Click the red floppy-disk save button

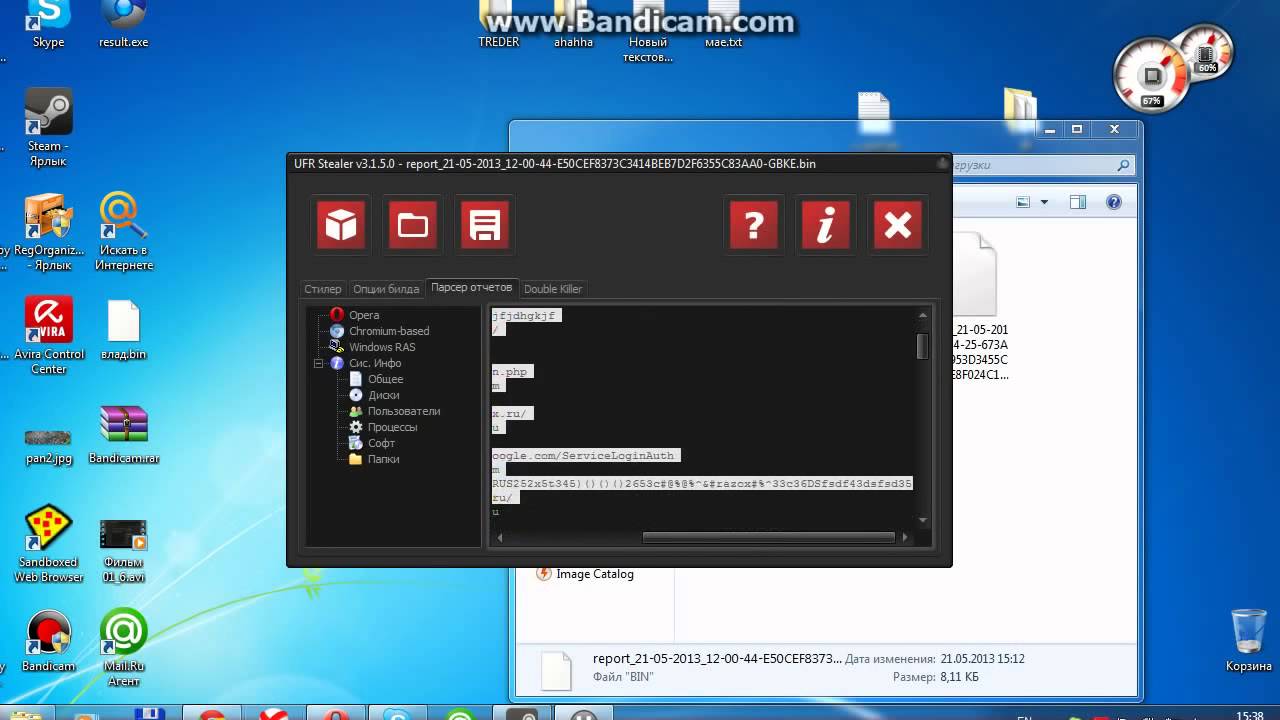point(485,224)
